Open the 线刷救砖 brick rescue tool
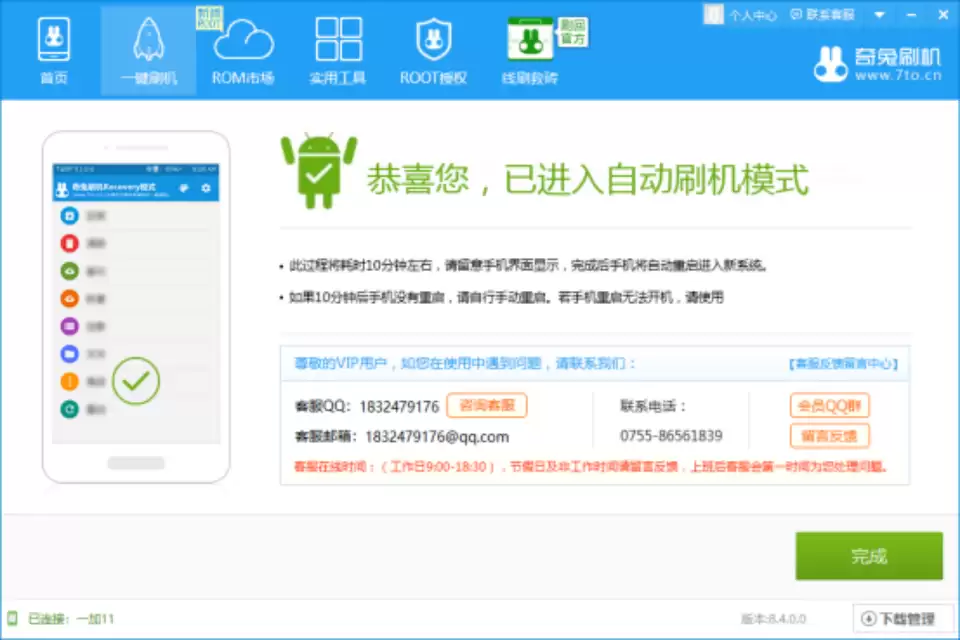The image size is (960, 640). click(x=528, y=48)
